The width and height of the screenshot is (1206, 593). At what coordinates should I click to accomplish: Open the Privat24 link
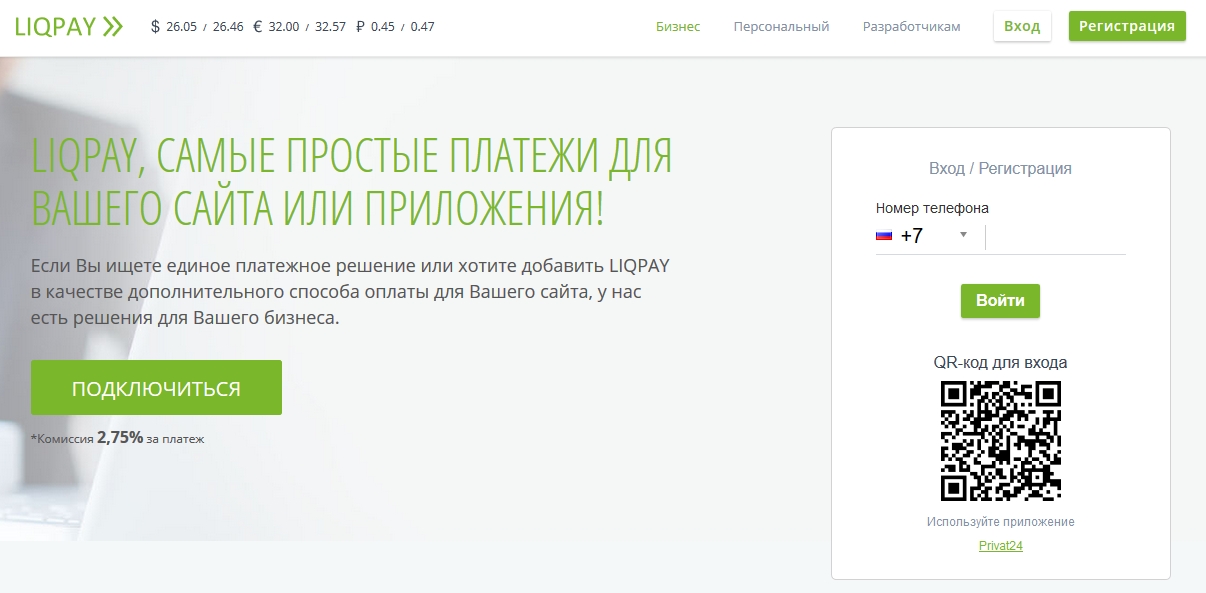(x=1000, y=546)
